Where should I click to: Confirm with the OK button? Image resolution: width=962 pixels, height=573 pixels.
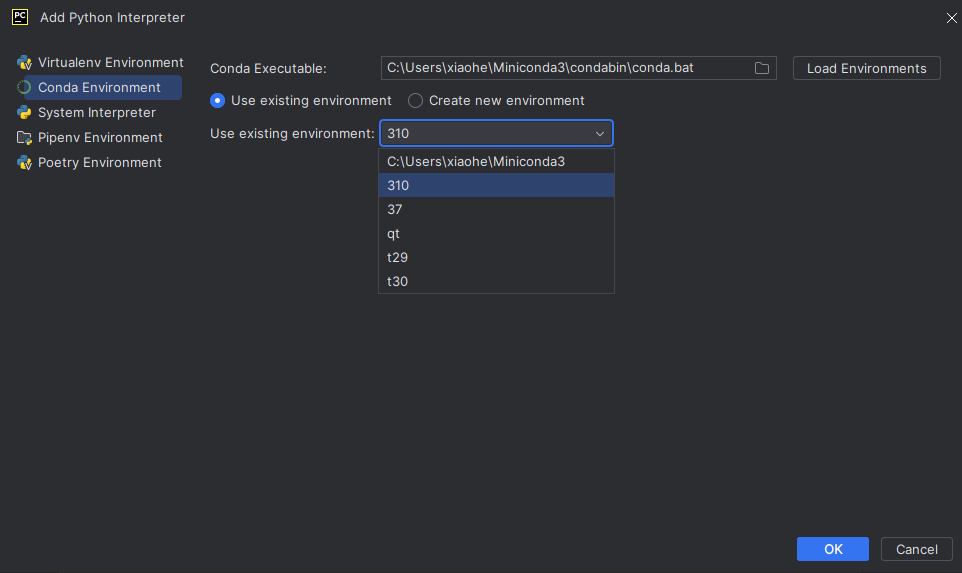(833, 549)
